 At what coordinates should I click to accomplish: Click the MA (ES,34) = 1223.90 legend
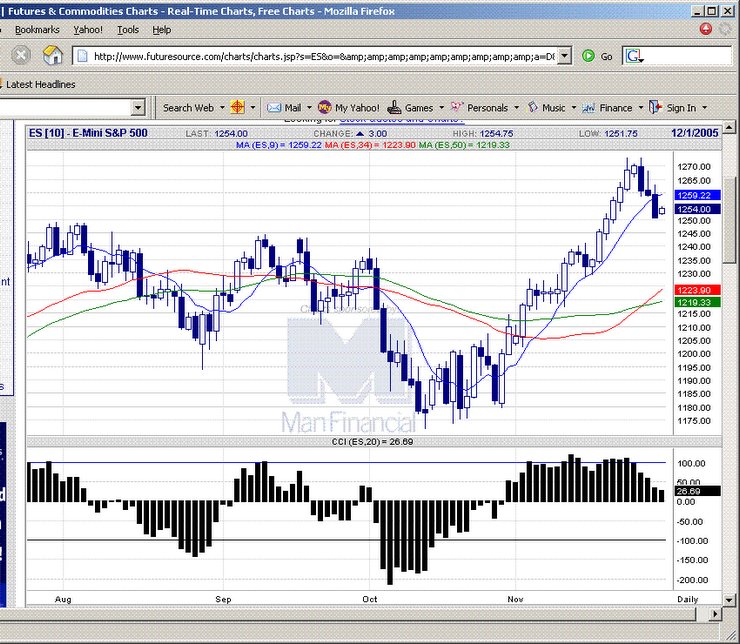point(370,145)
